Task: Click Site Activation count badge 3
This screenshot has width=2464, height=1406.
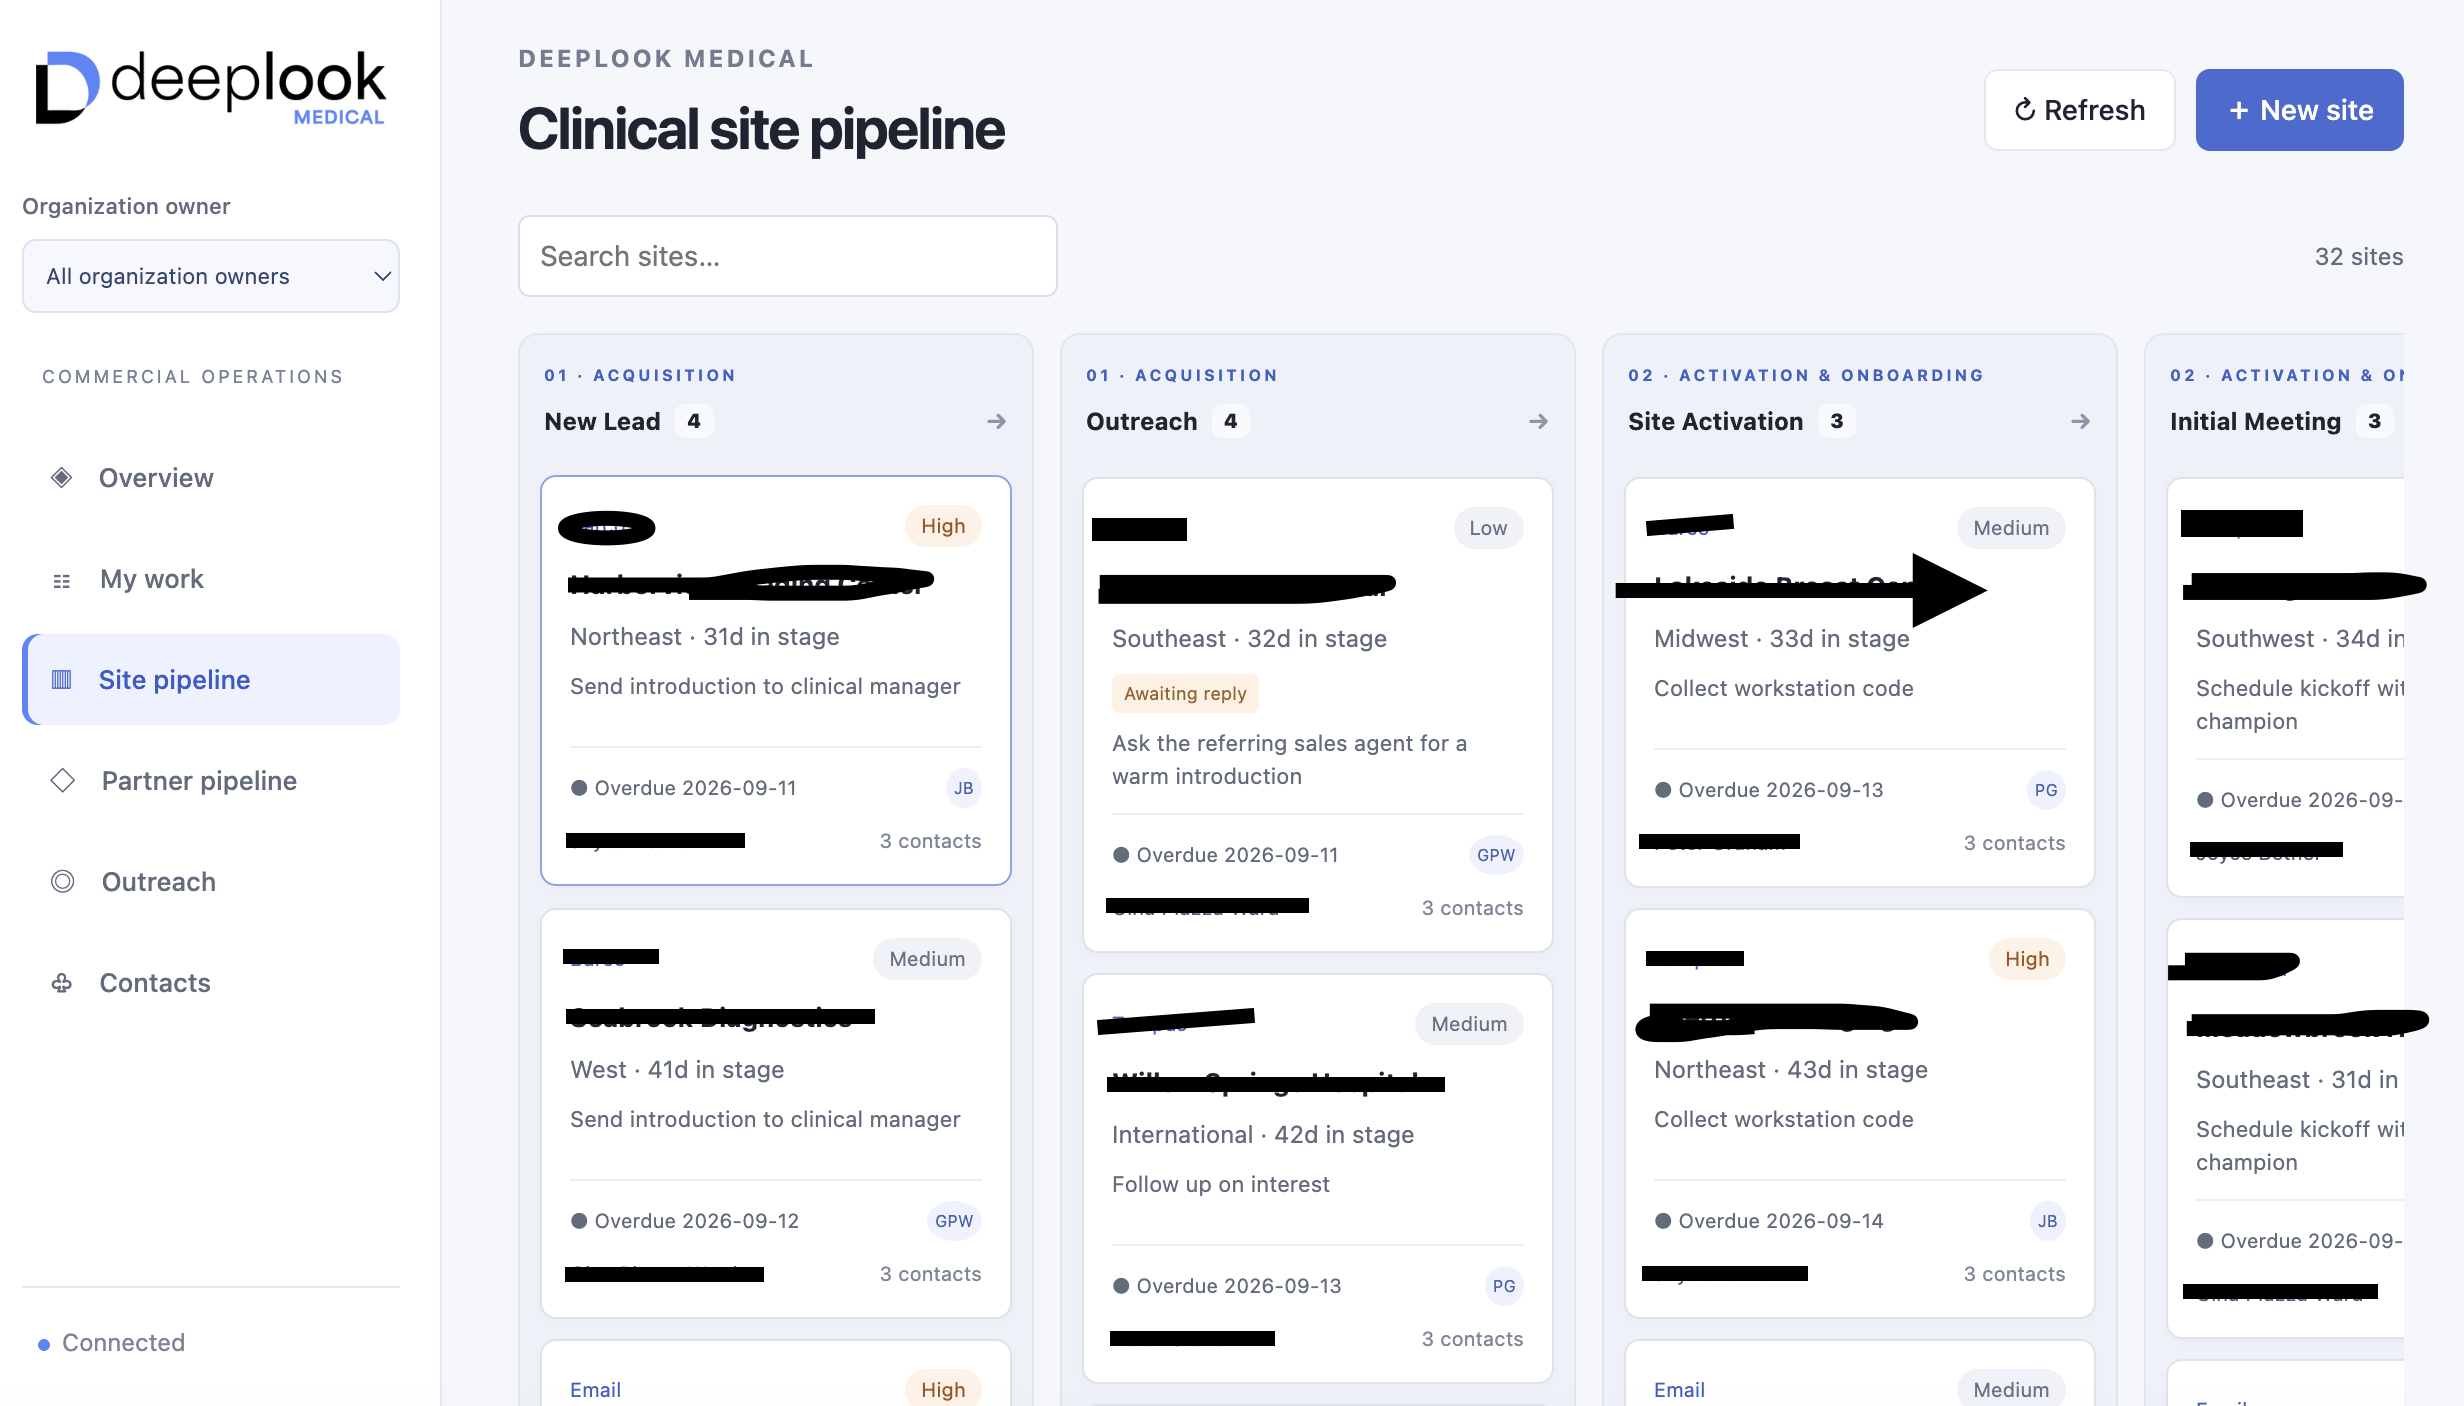Action: pyautogui.click(x=1837, y=421)
